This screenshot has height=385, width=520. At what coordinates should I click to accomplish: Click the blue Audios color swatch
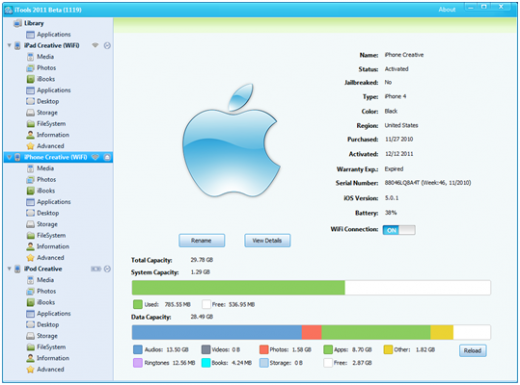[x=138, y=350]
